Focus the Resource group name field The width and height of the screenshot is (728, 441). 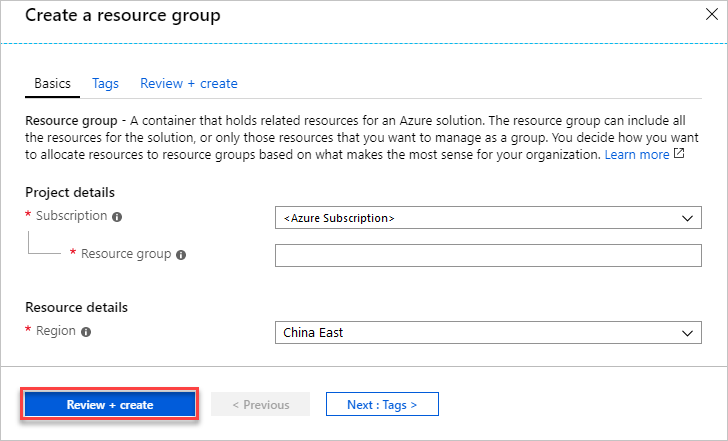point(488,256)
